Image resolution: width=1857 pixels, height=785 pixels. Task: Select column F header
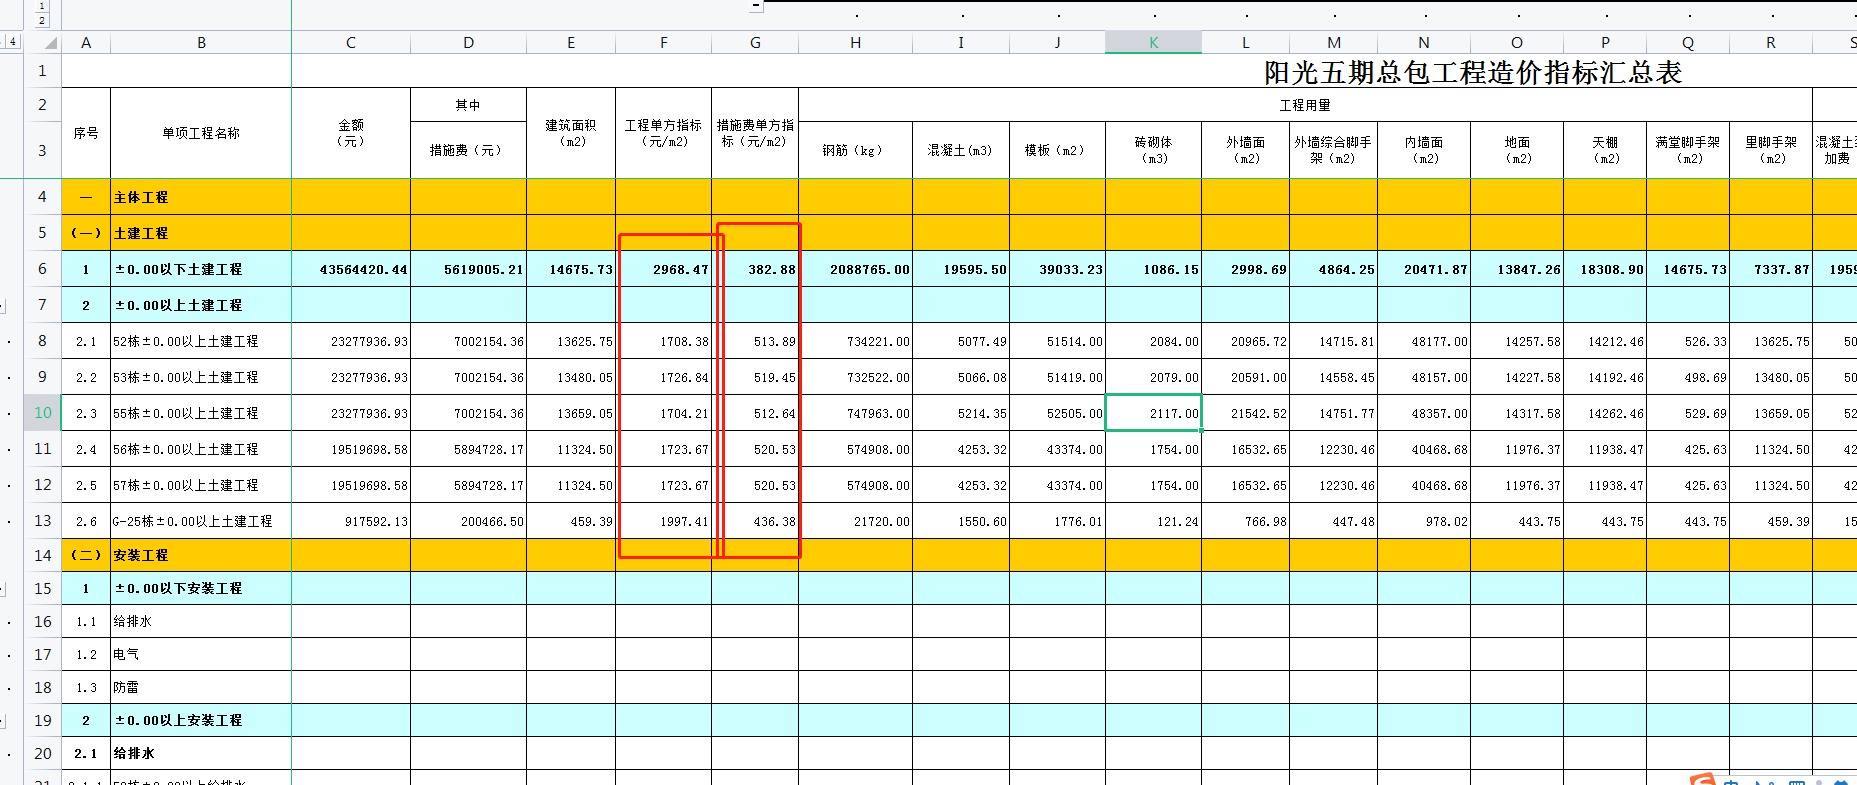coord(663,42)
